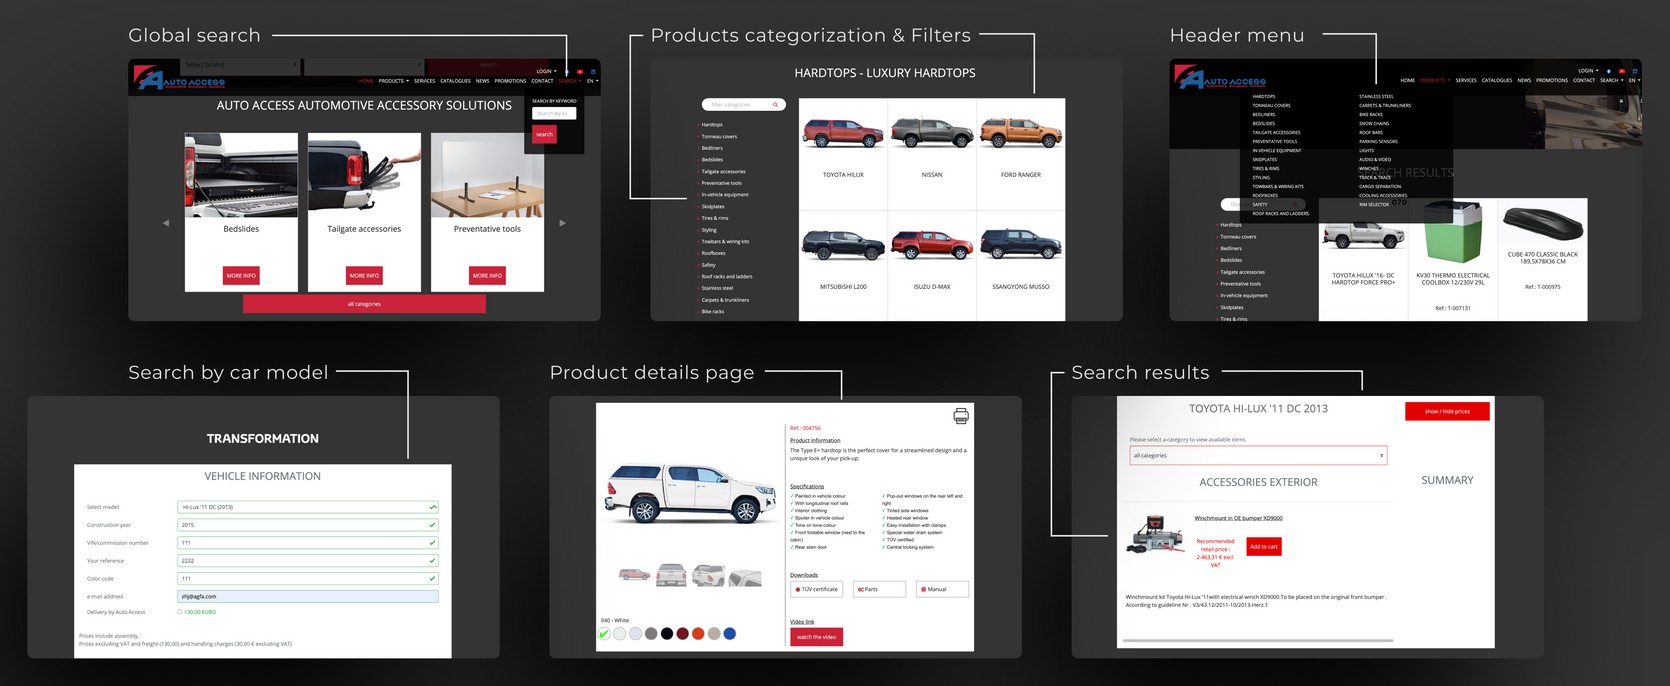Select the checked white colour option
This screenshot has width=1670, height=686.
pyautogui.click(x=604, y=633)
